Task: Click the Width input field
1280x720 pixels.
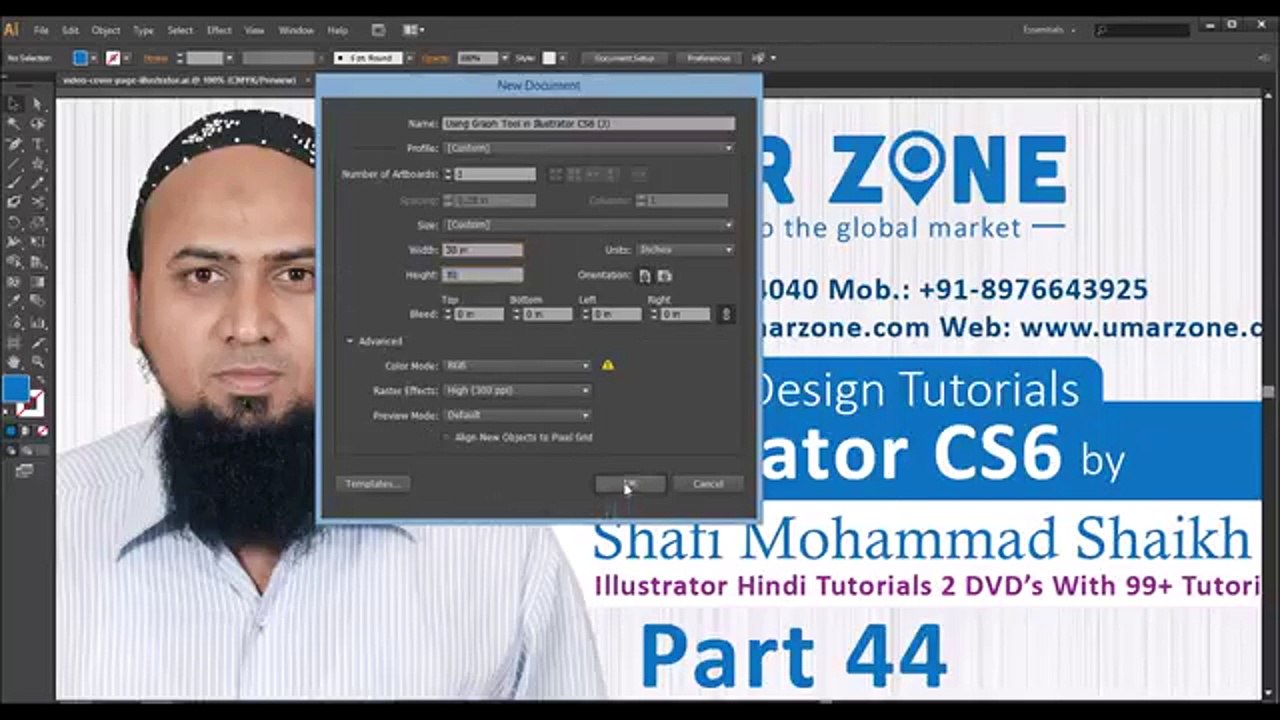Action: click(483, 250)
